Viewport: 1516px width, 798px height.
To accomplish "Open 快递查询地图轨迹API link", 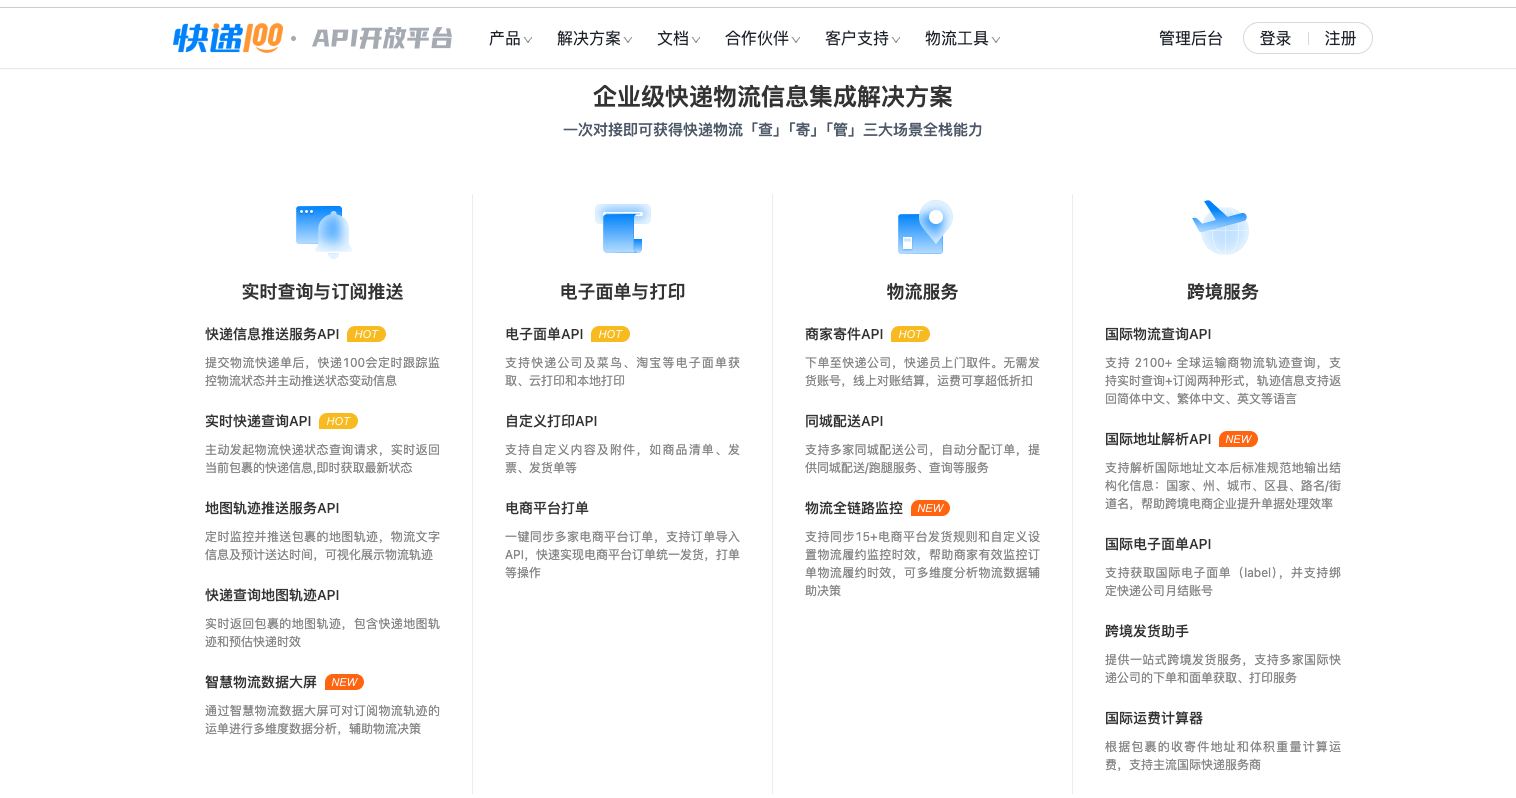I will click(272, 595).
